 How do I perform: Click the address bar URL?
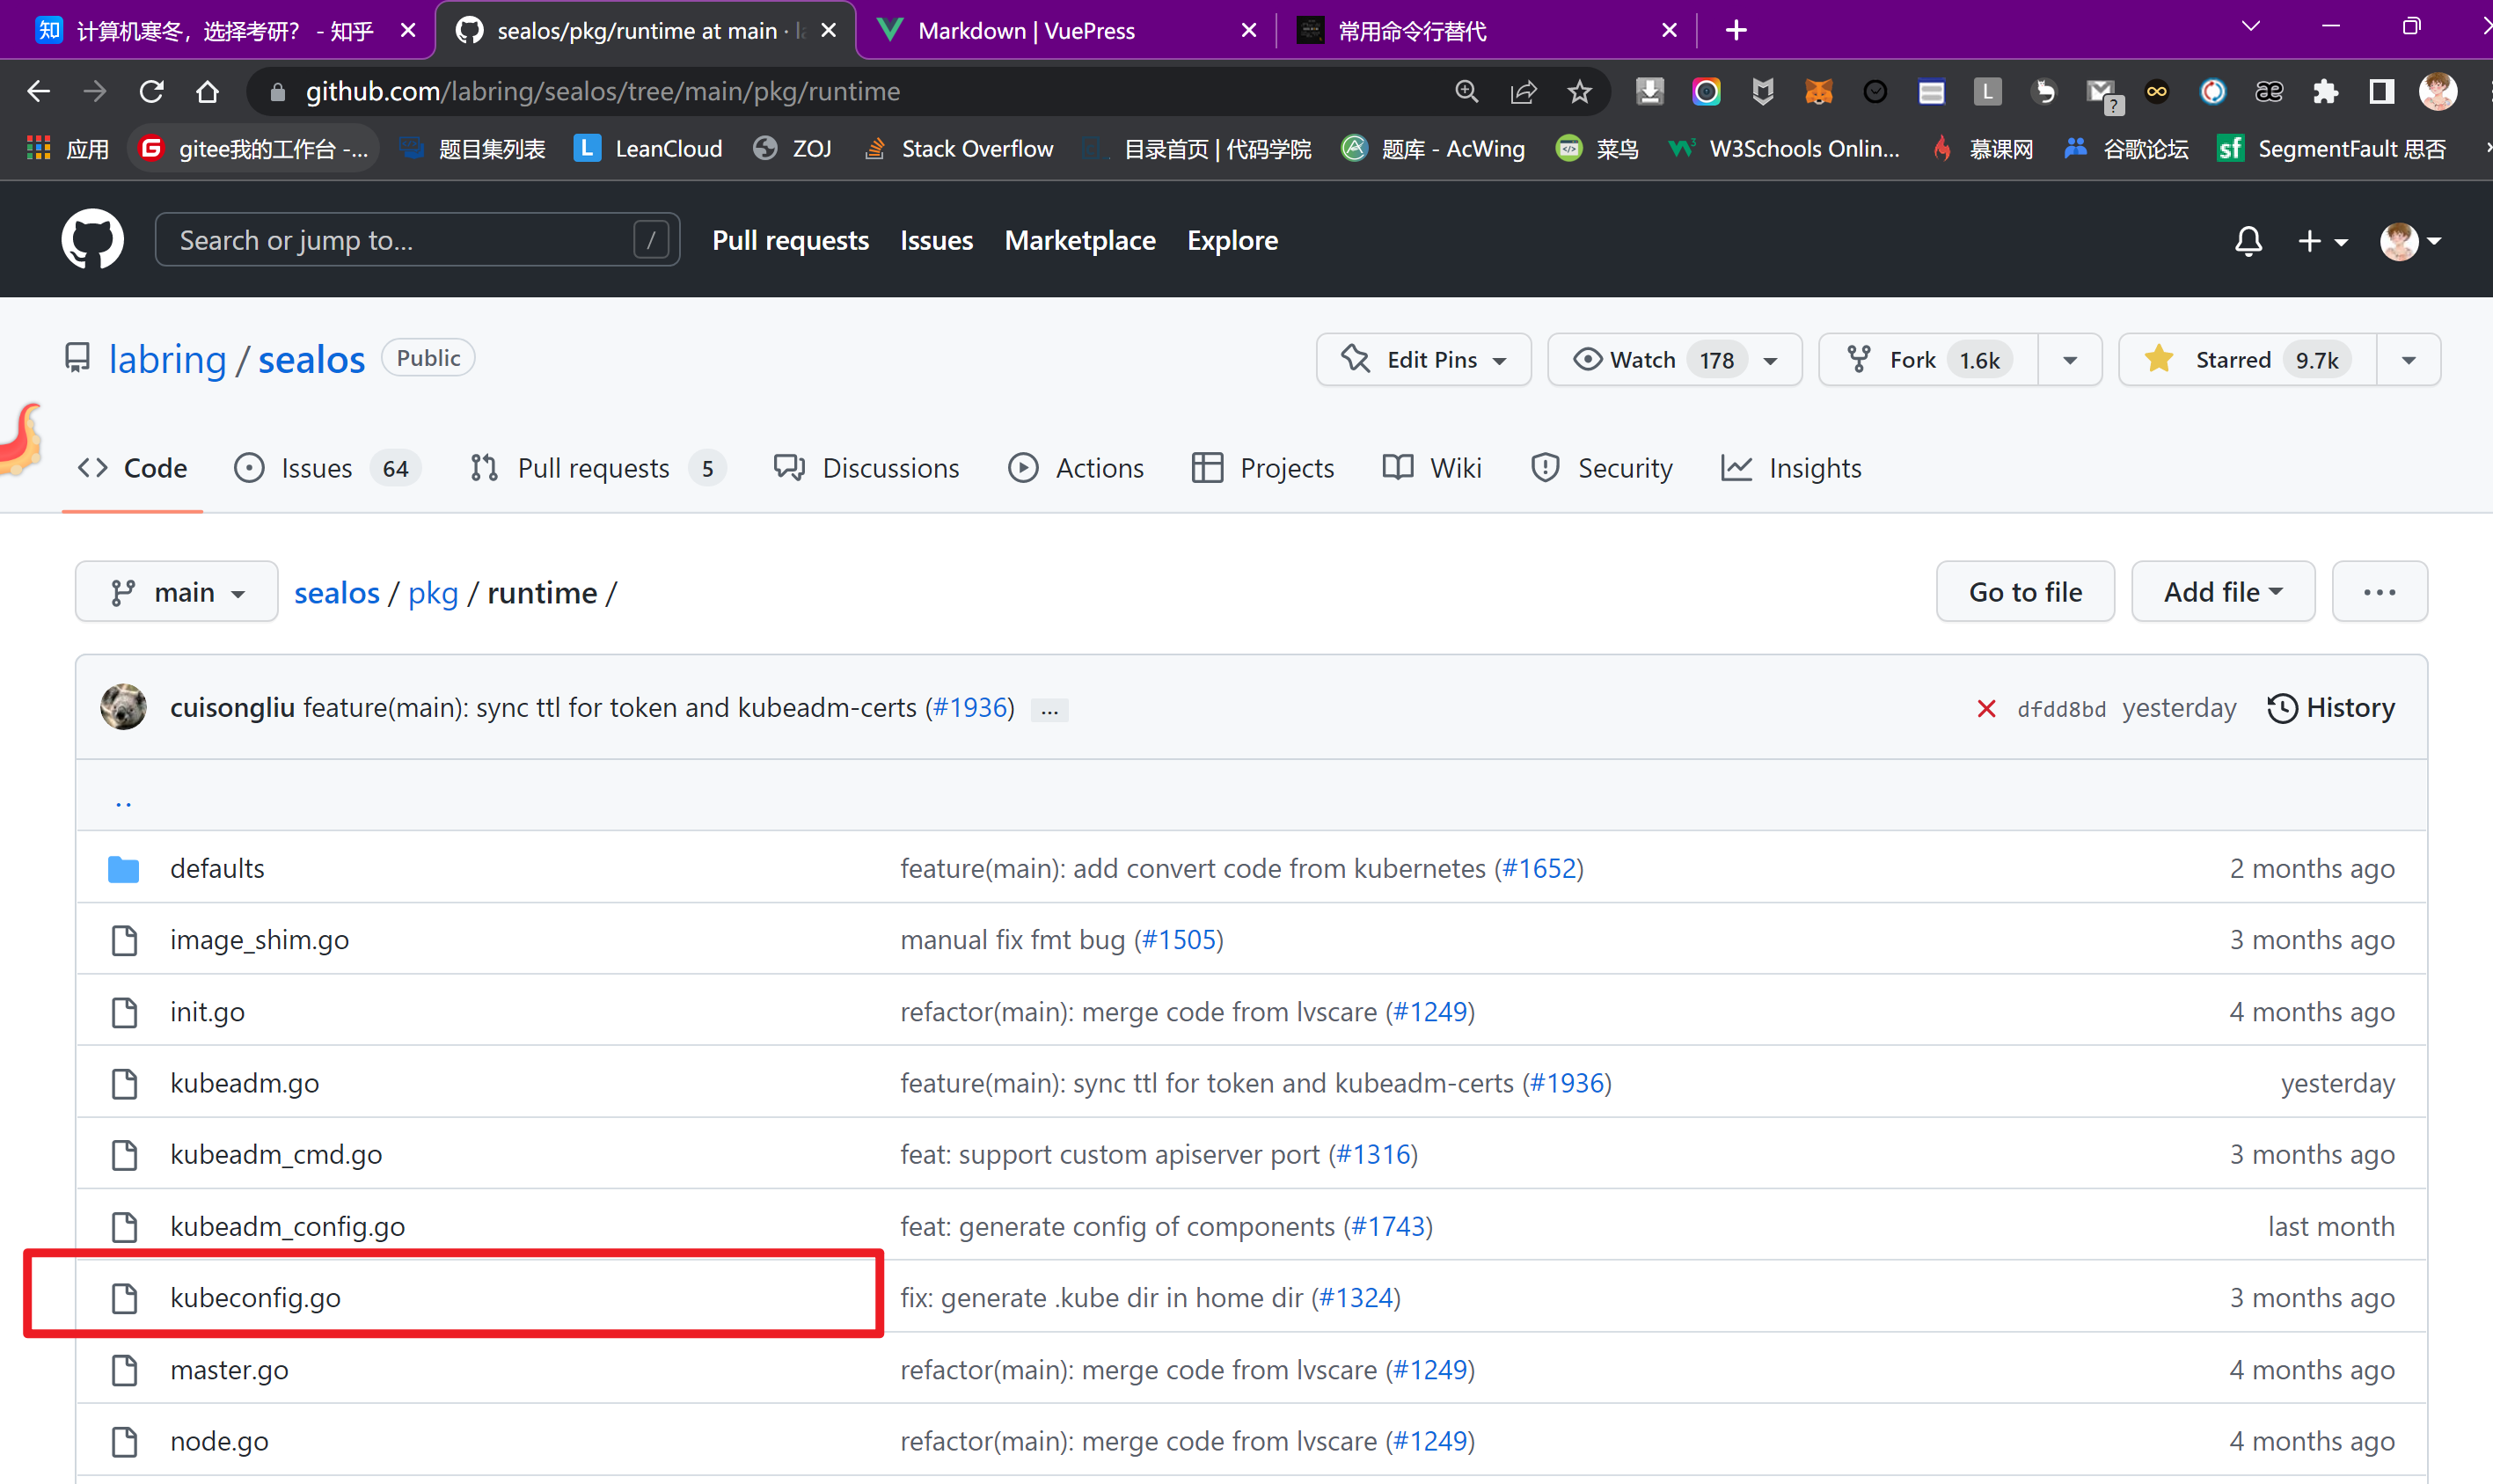[x=602, y=92]
